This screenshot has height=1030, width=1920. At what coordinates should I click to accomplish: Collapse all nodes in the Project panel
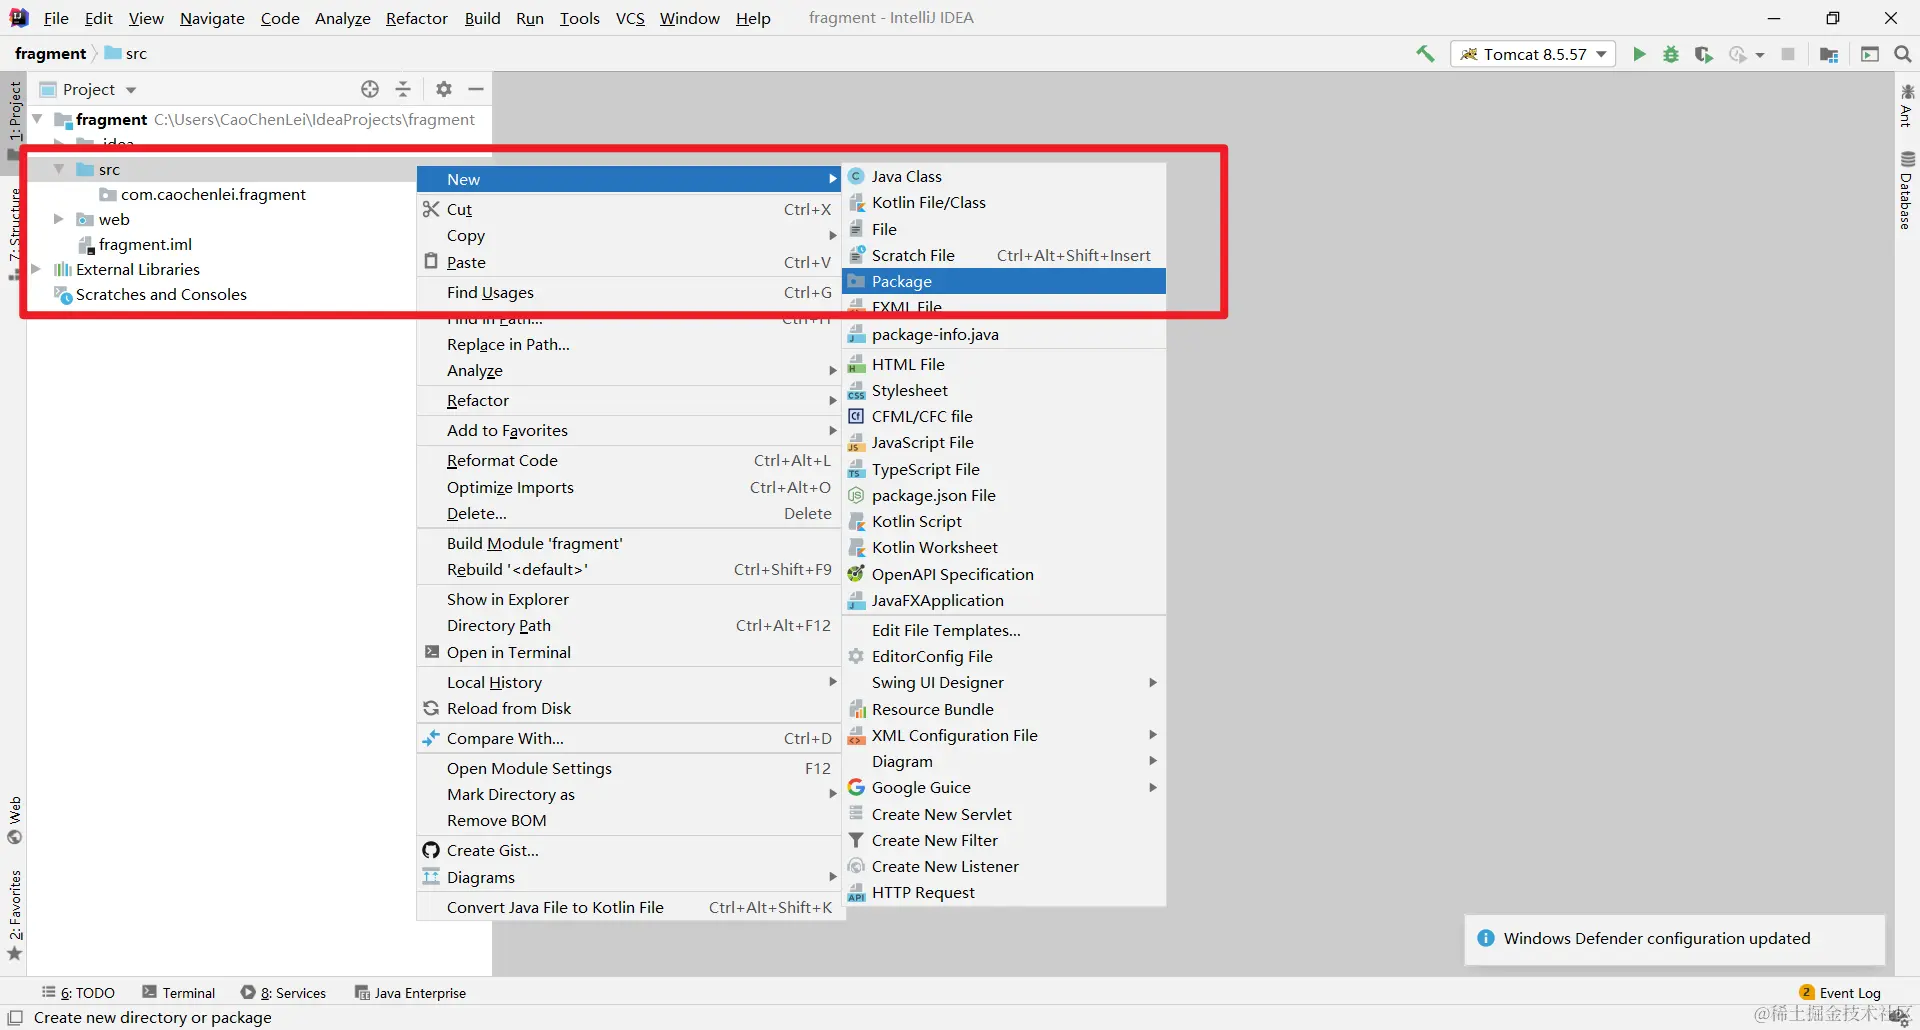coord(403,89)
